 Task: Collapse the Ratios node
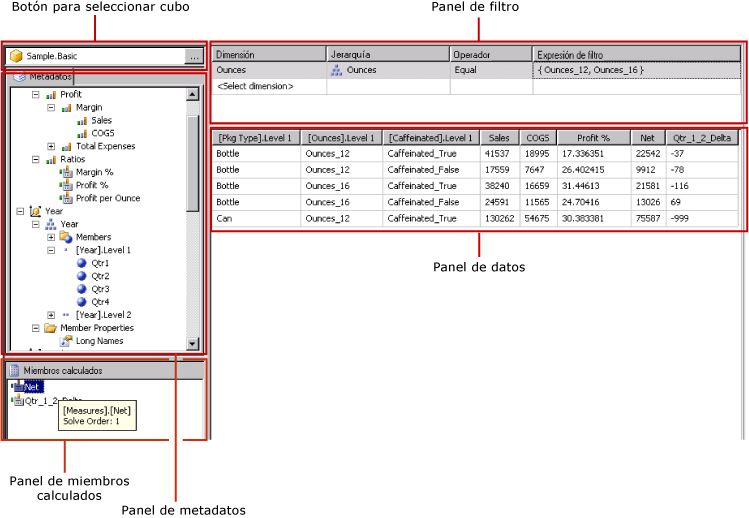[x=36, y=159]
